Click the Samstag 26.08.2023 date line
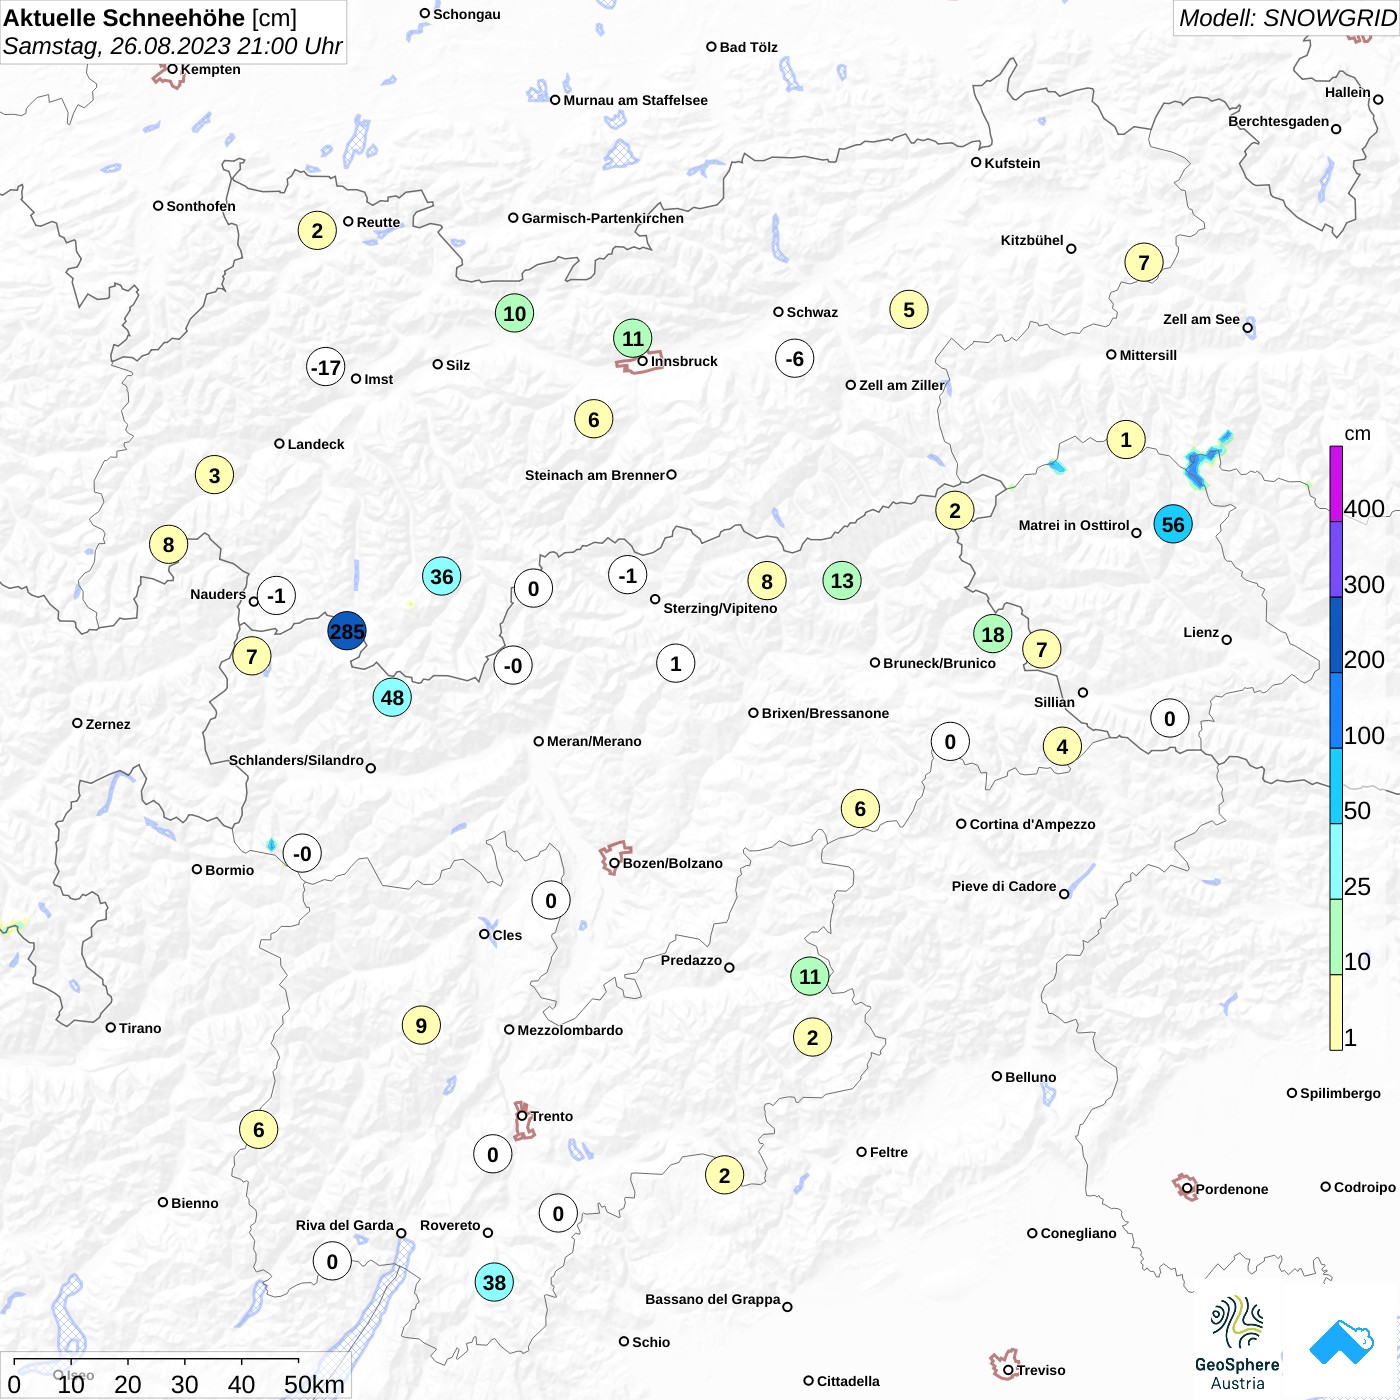Viewport: 1400px width, 1400px height. [x=172, y=46]
